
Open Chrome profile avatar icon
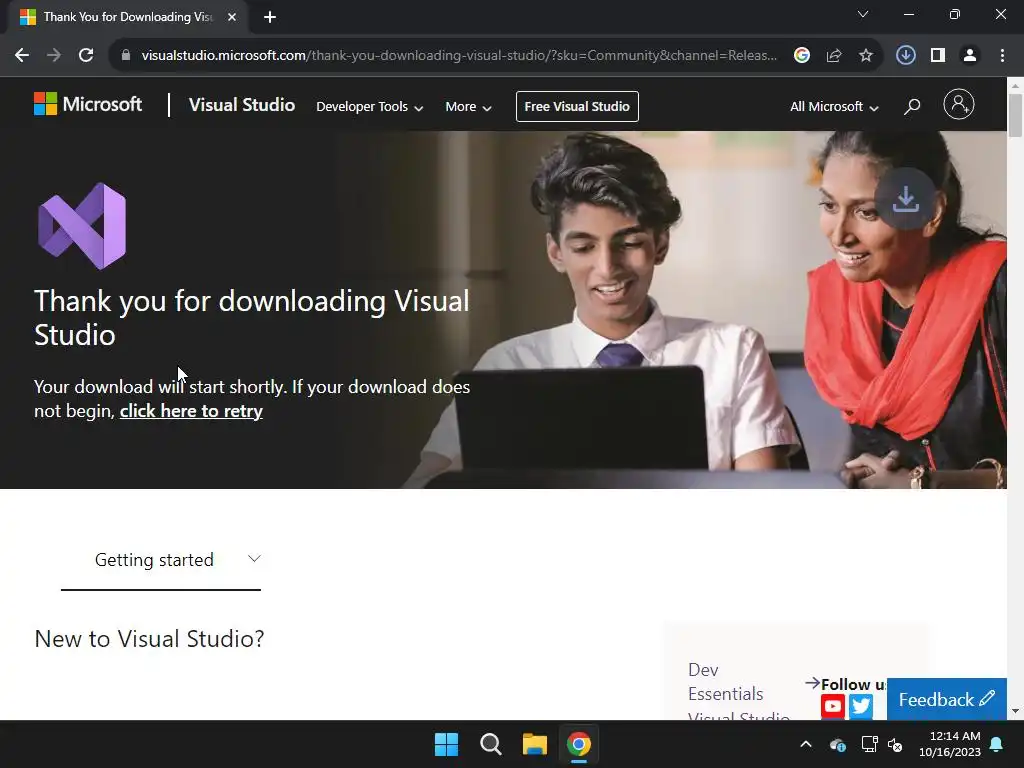coord(970,56)
